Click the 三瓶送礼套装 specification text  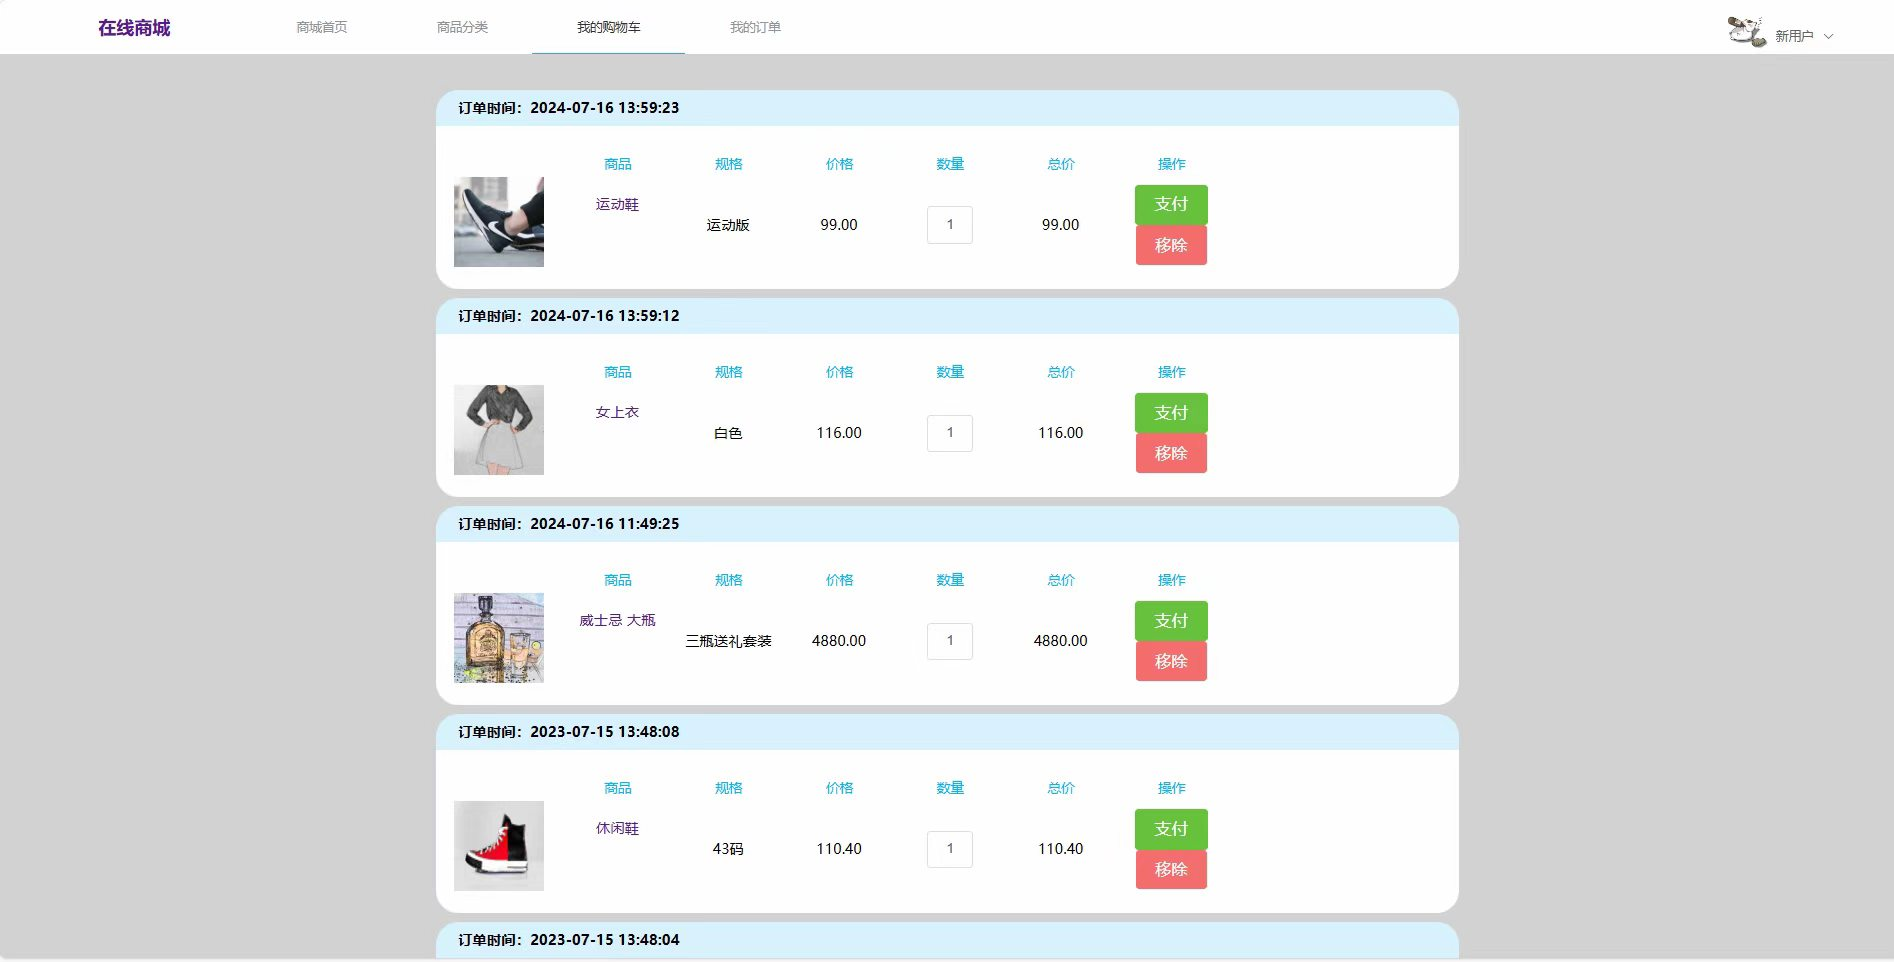[728, 641]
